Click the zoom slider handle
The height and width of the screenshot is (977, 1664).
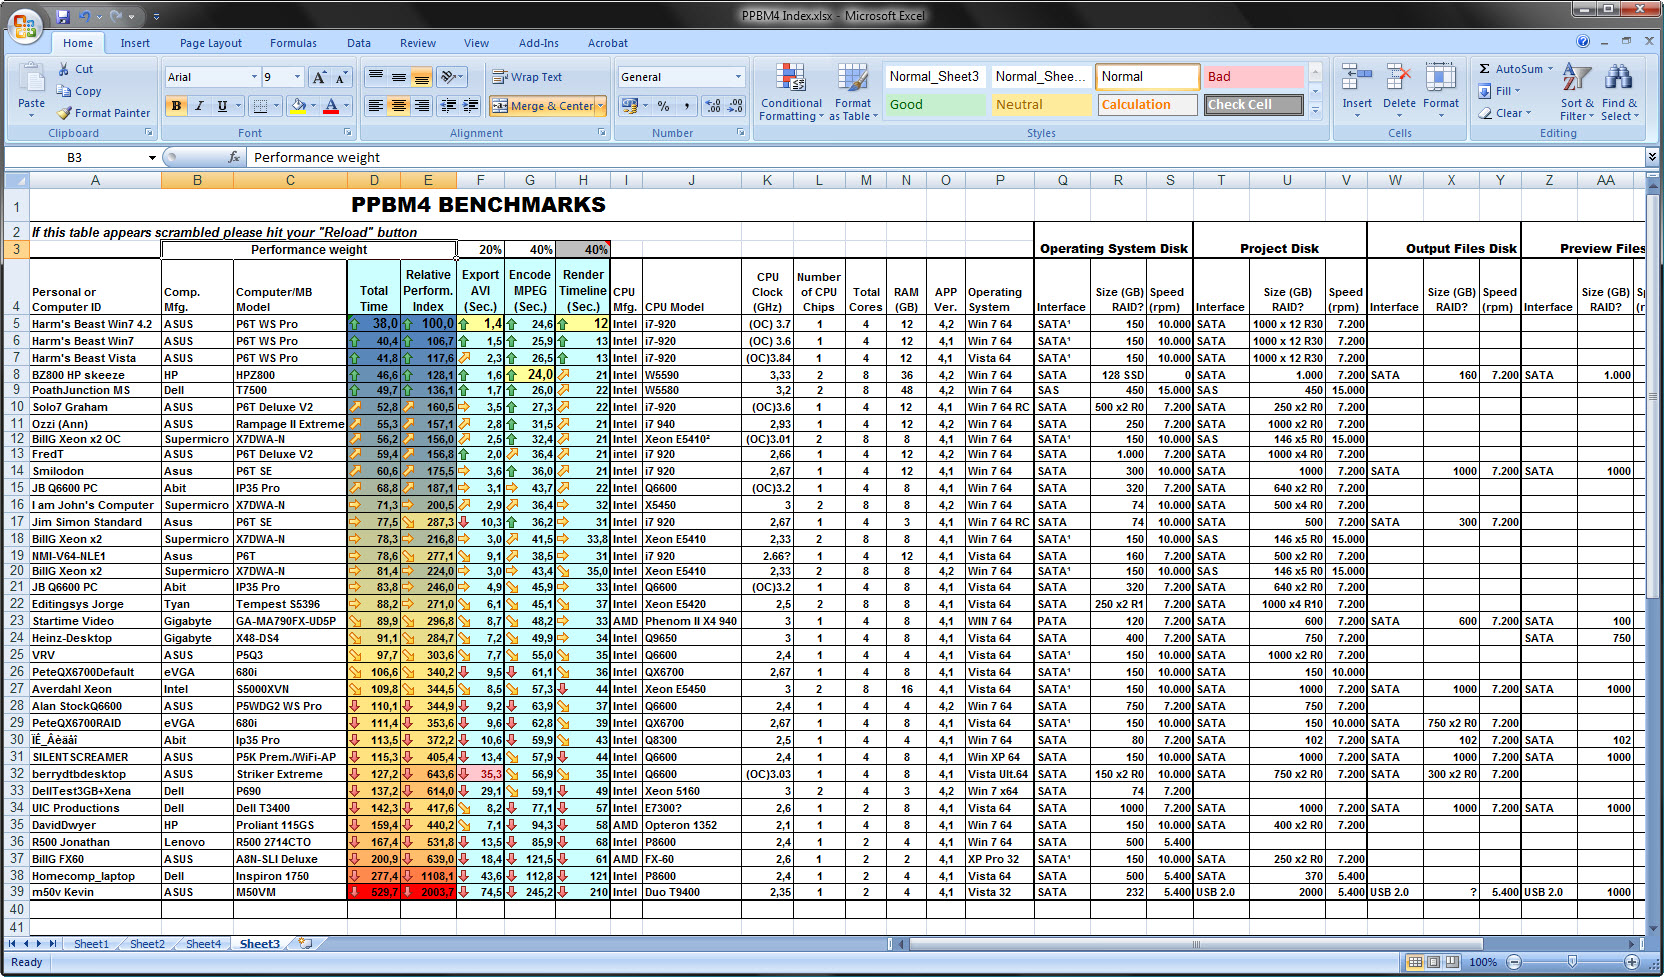point(1572,962)
